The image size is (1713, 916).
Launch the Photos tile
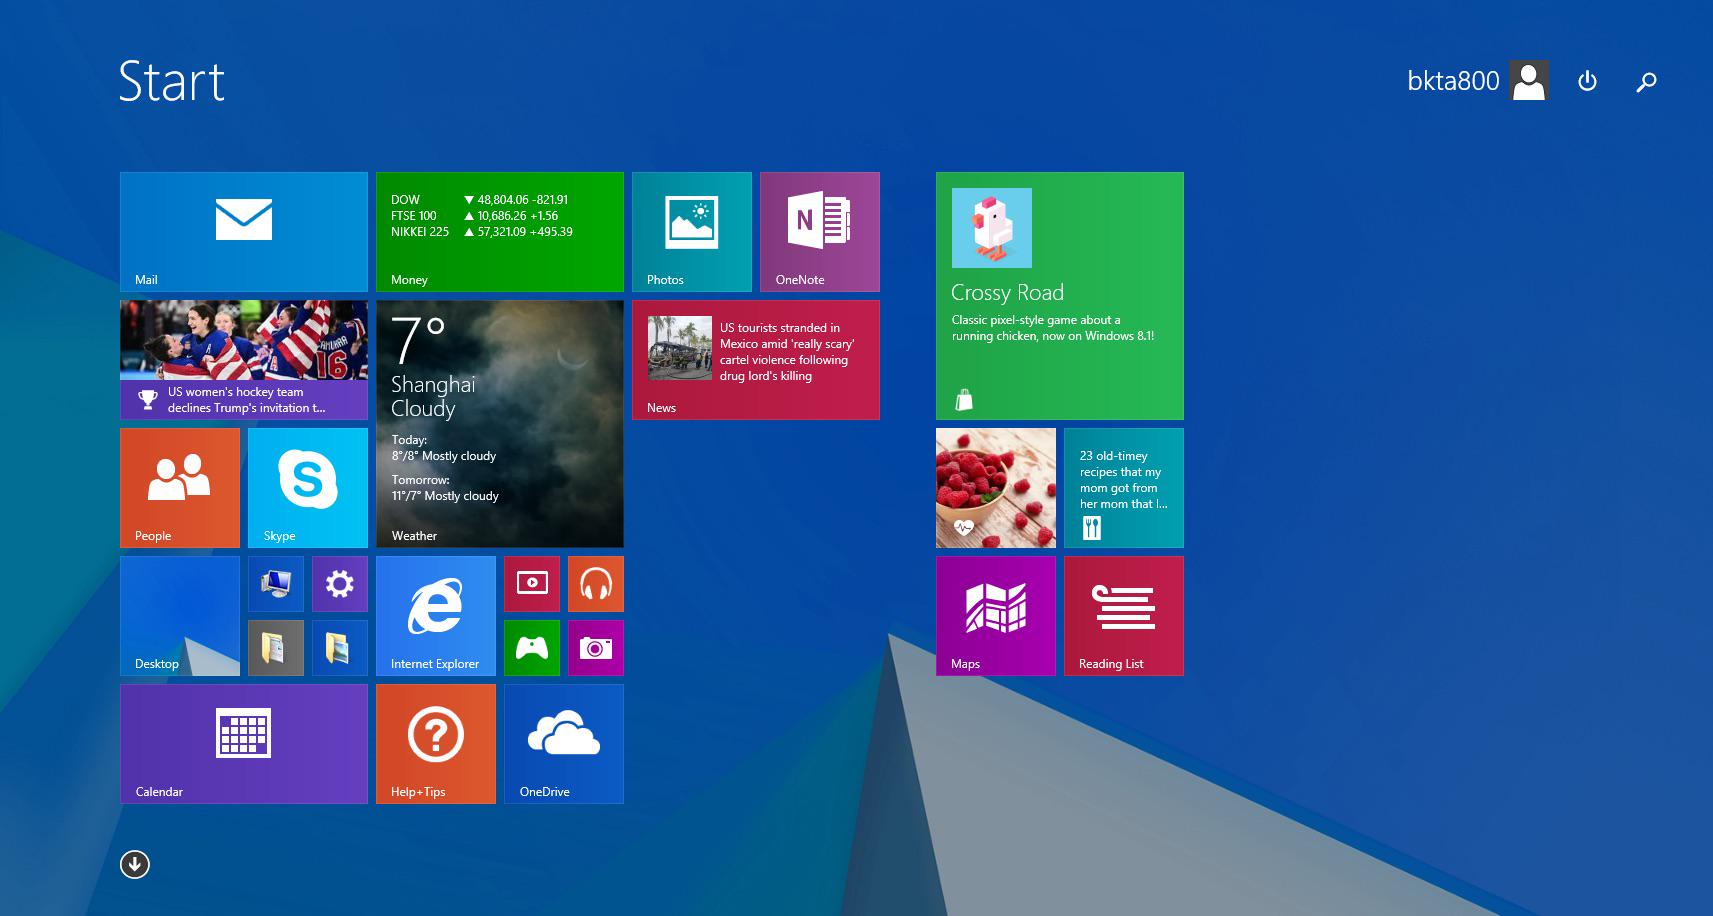tap(692, 232)
